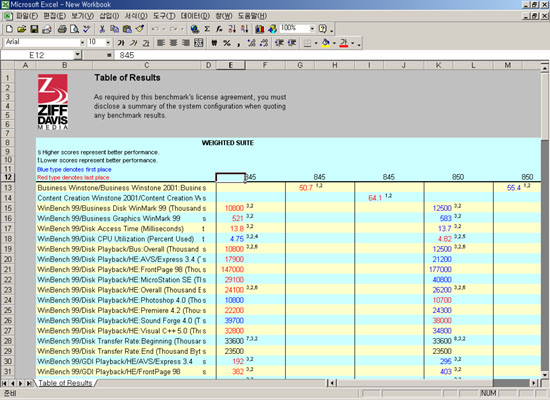Click the Drawing toolbar icon

coord(272,29)
